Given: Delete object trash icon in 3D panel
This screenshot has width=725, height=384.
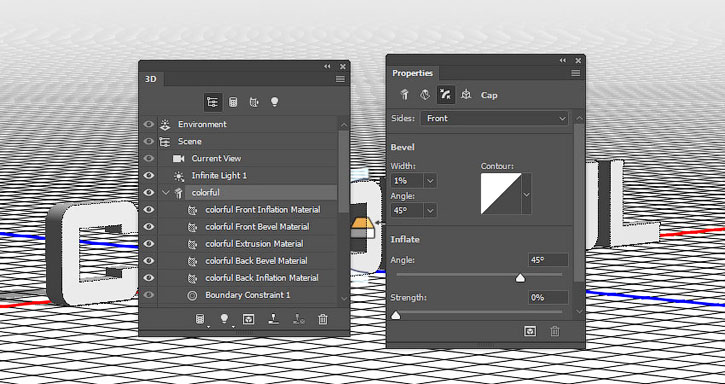Looking at the screenshot, I should click(x=323, y=319).
